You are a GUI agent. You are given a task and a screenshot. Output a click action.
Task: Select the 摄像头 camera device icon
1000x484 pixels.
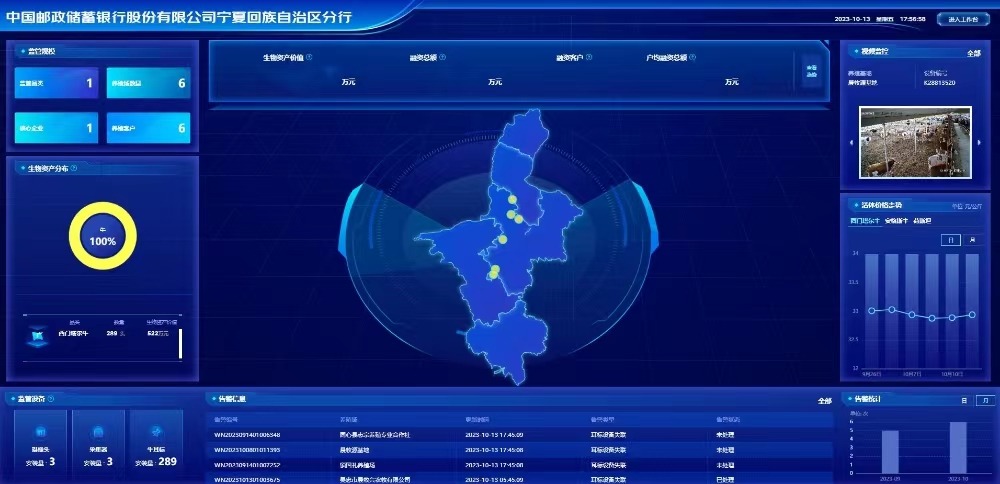(40, 432)
